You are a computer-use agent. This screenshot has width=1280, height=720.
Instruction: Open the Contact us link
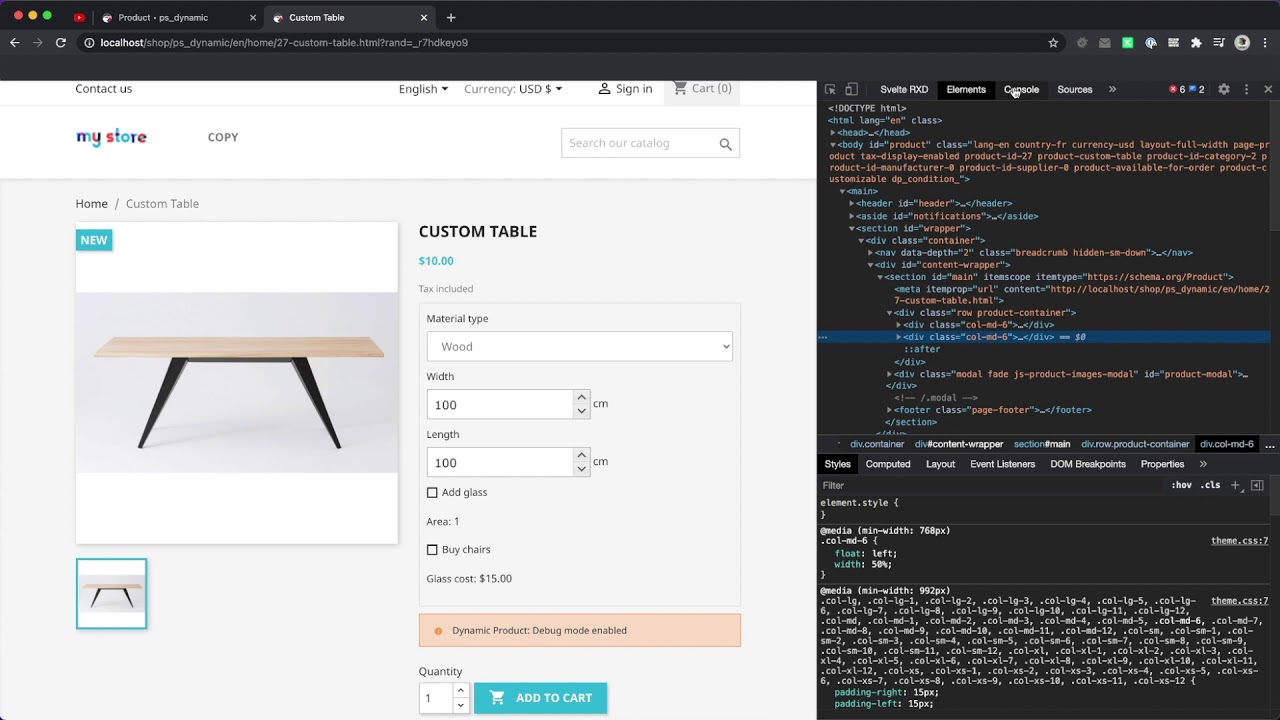click(103, 89)
